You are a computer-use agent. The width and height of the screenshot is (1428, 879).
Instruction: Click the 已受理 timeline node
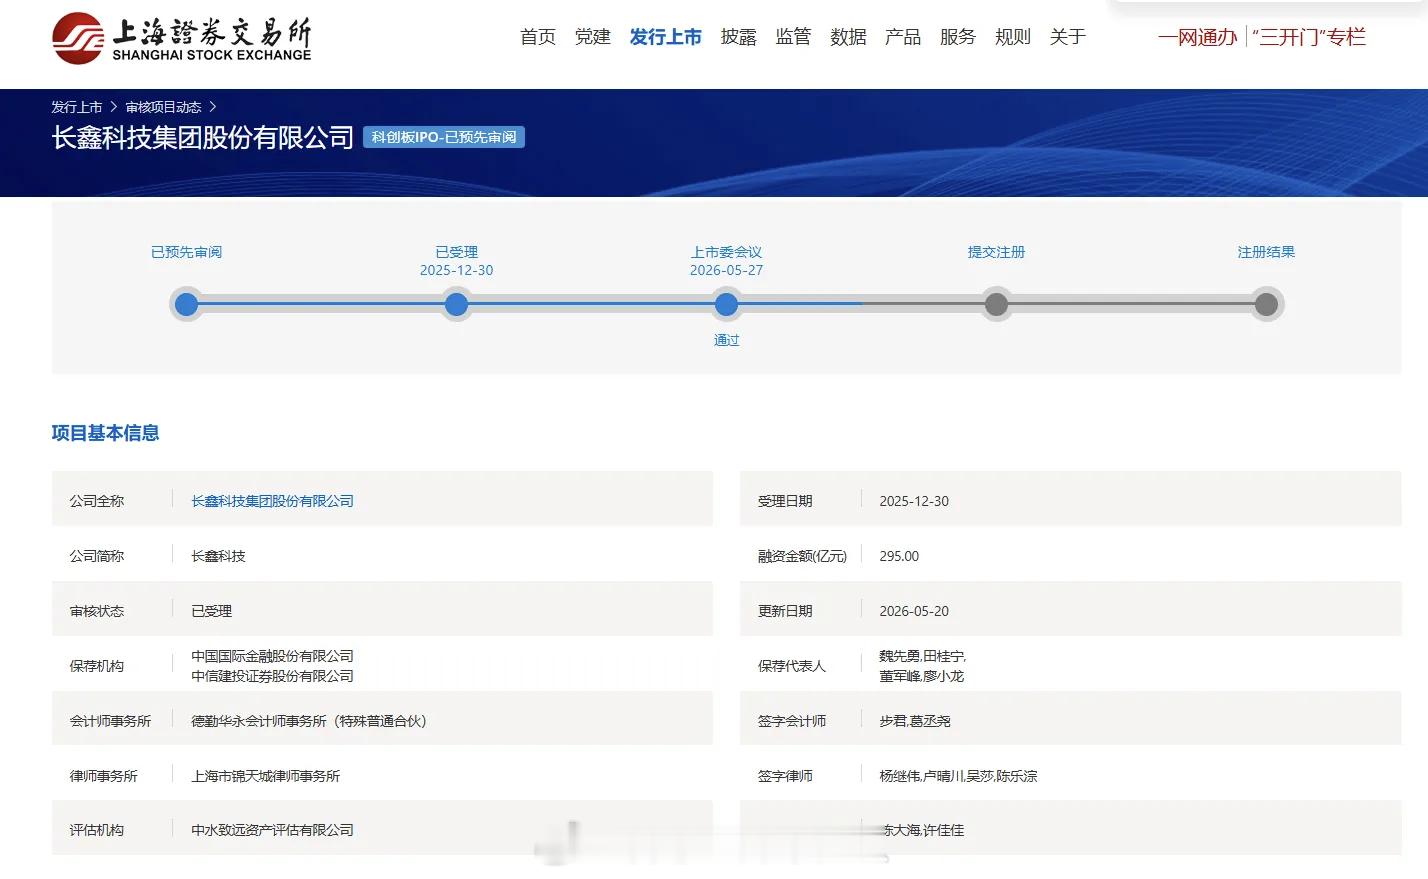[x=457, y=304]
